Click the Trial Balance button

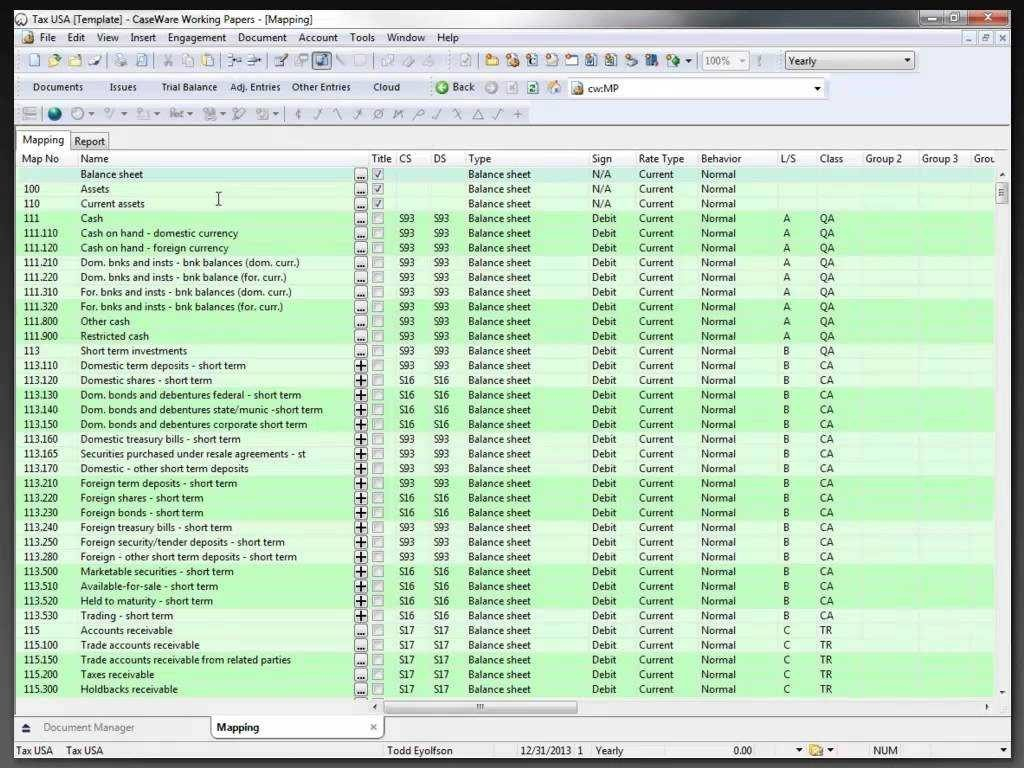coord(188,87)
